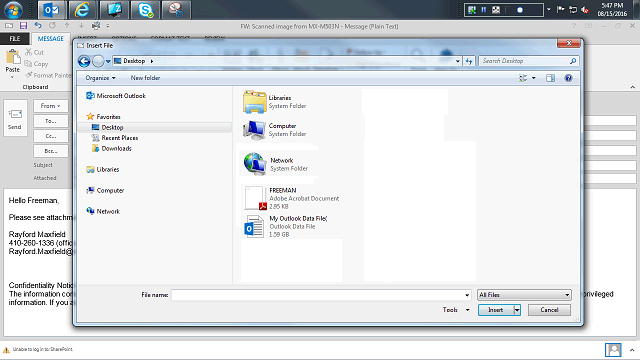
Task: Close the Insert File dialog
Action: click(569, 43)
